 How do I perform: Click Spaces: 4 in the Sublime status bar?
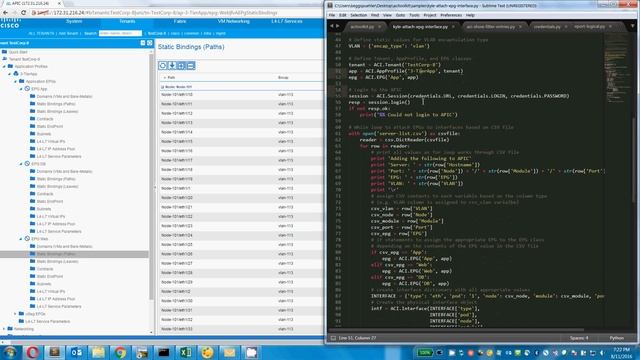[x=579, y=338]
